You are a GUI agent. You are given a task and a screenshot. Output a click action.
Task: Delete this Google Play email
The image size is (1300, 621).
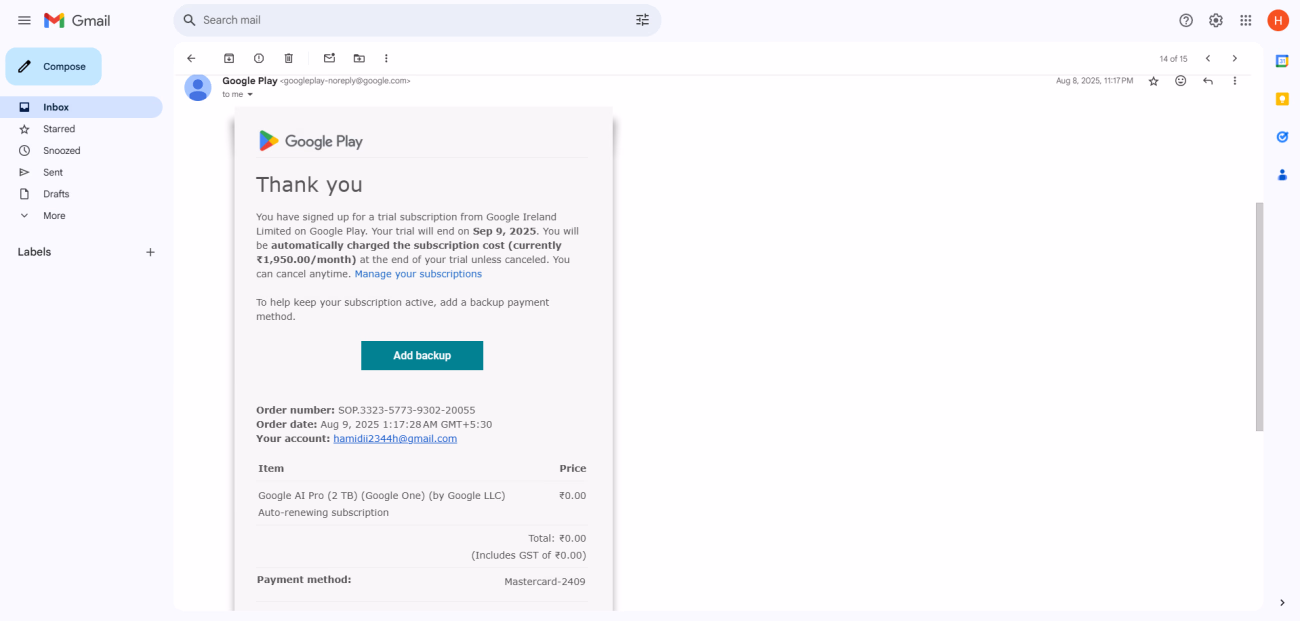289,59
